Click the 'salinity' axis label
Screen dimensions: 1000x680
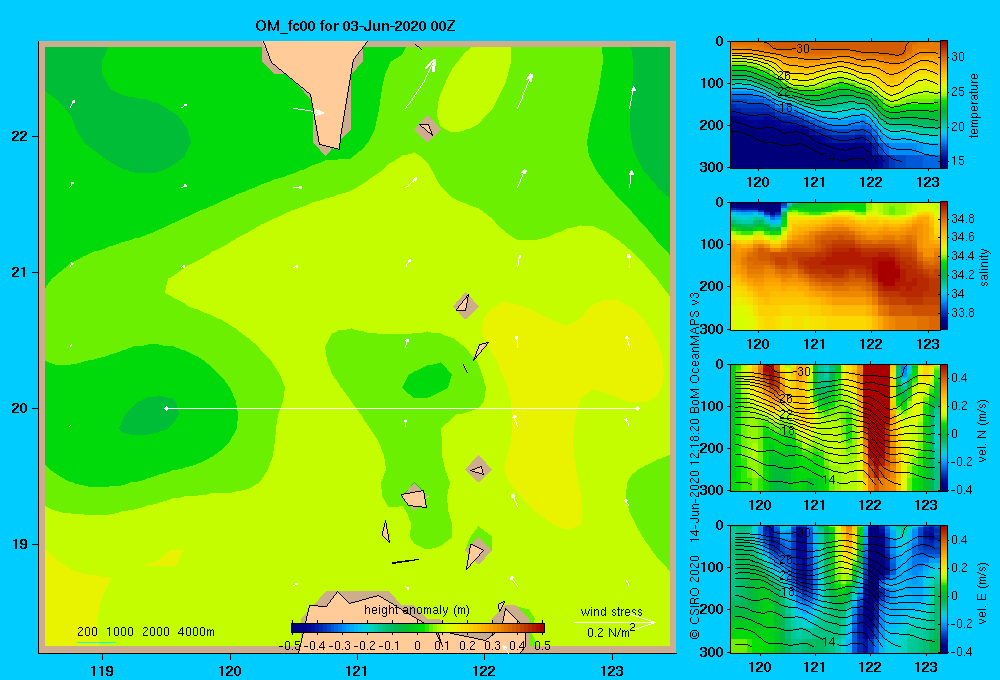point(984,267)
